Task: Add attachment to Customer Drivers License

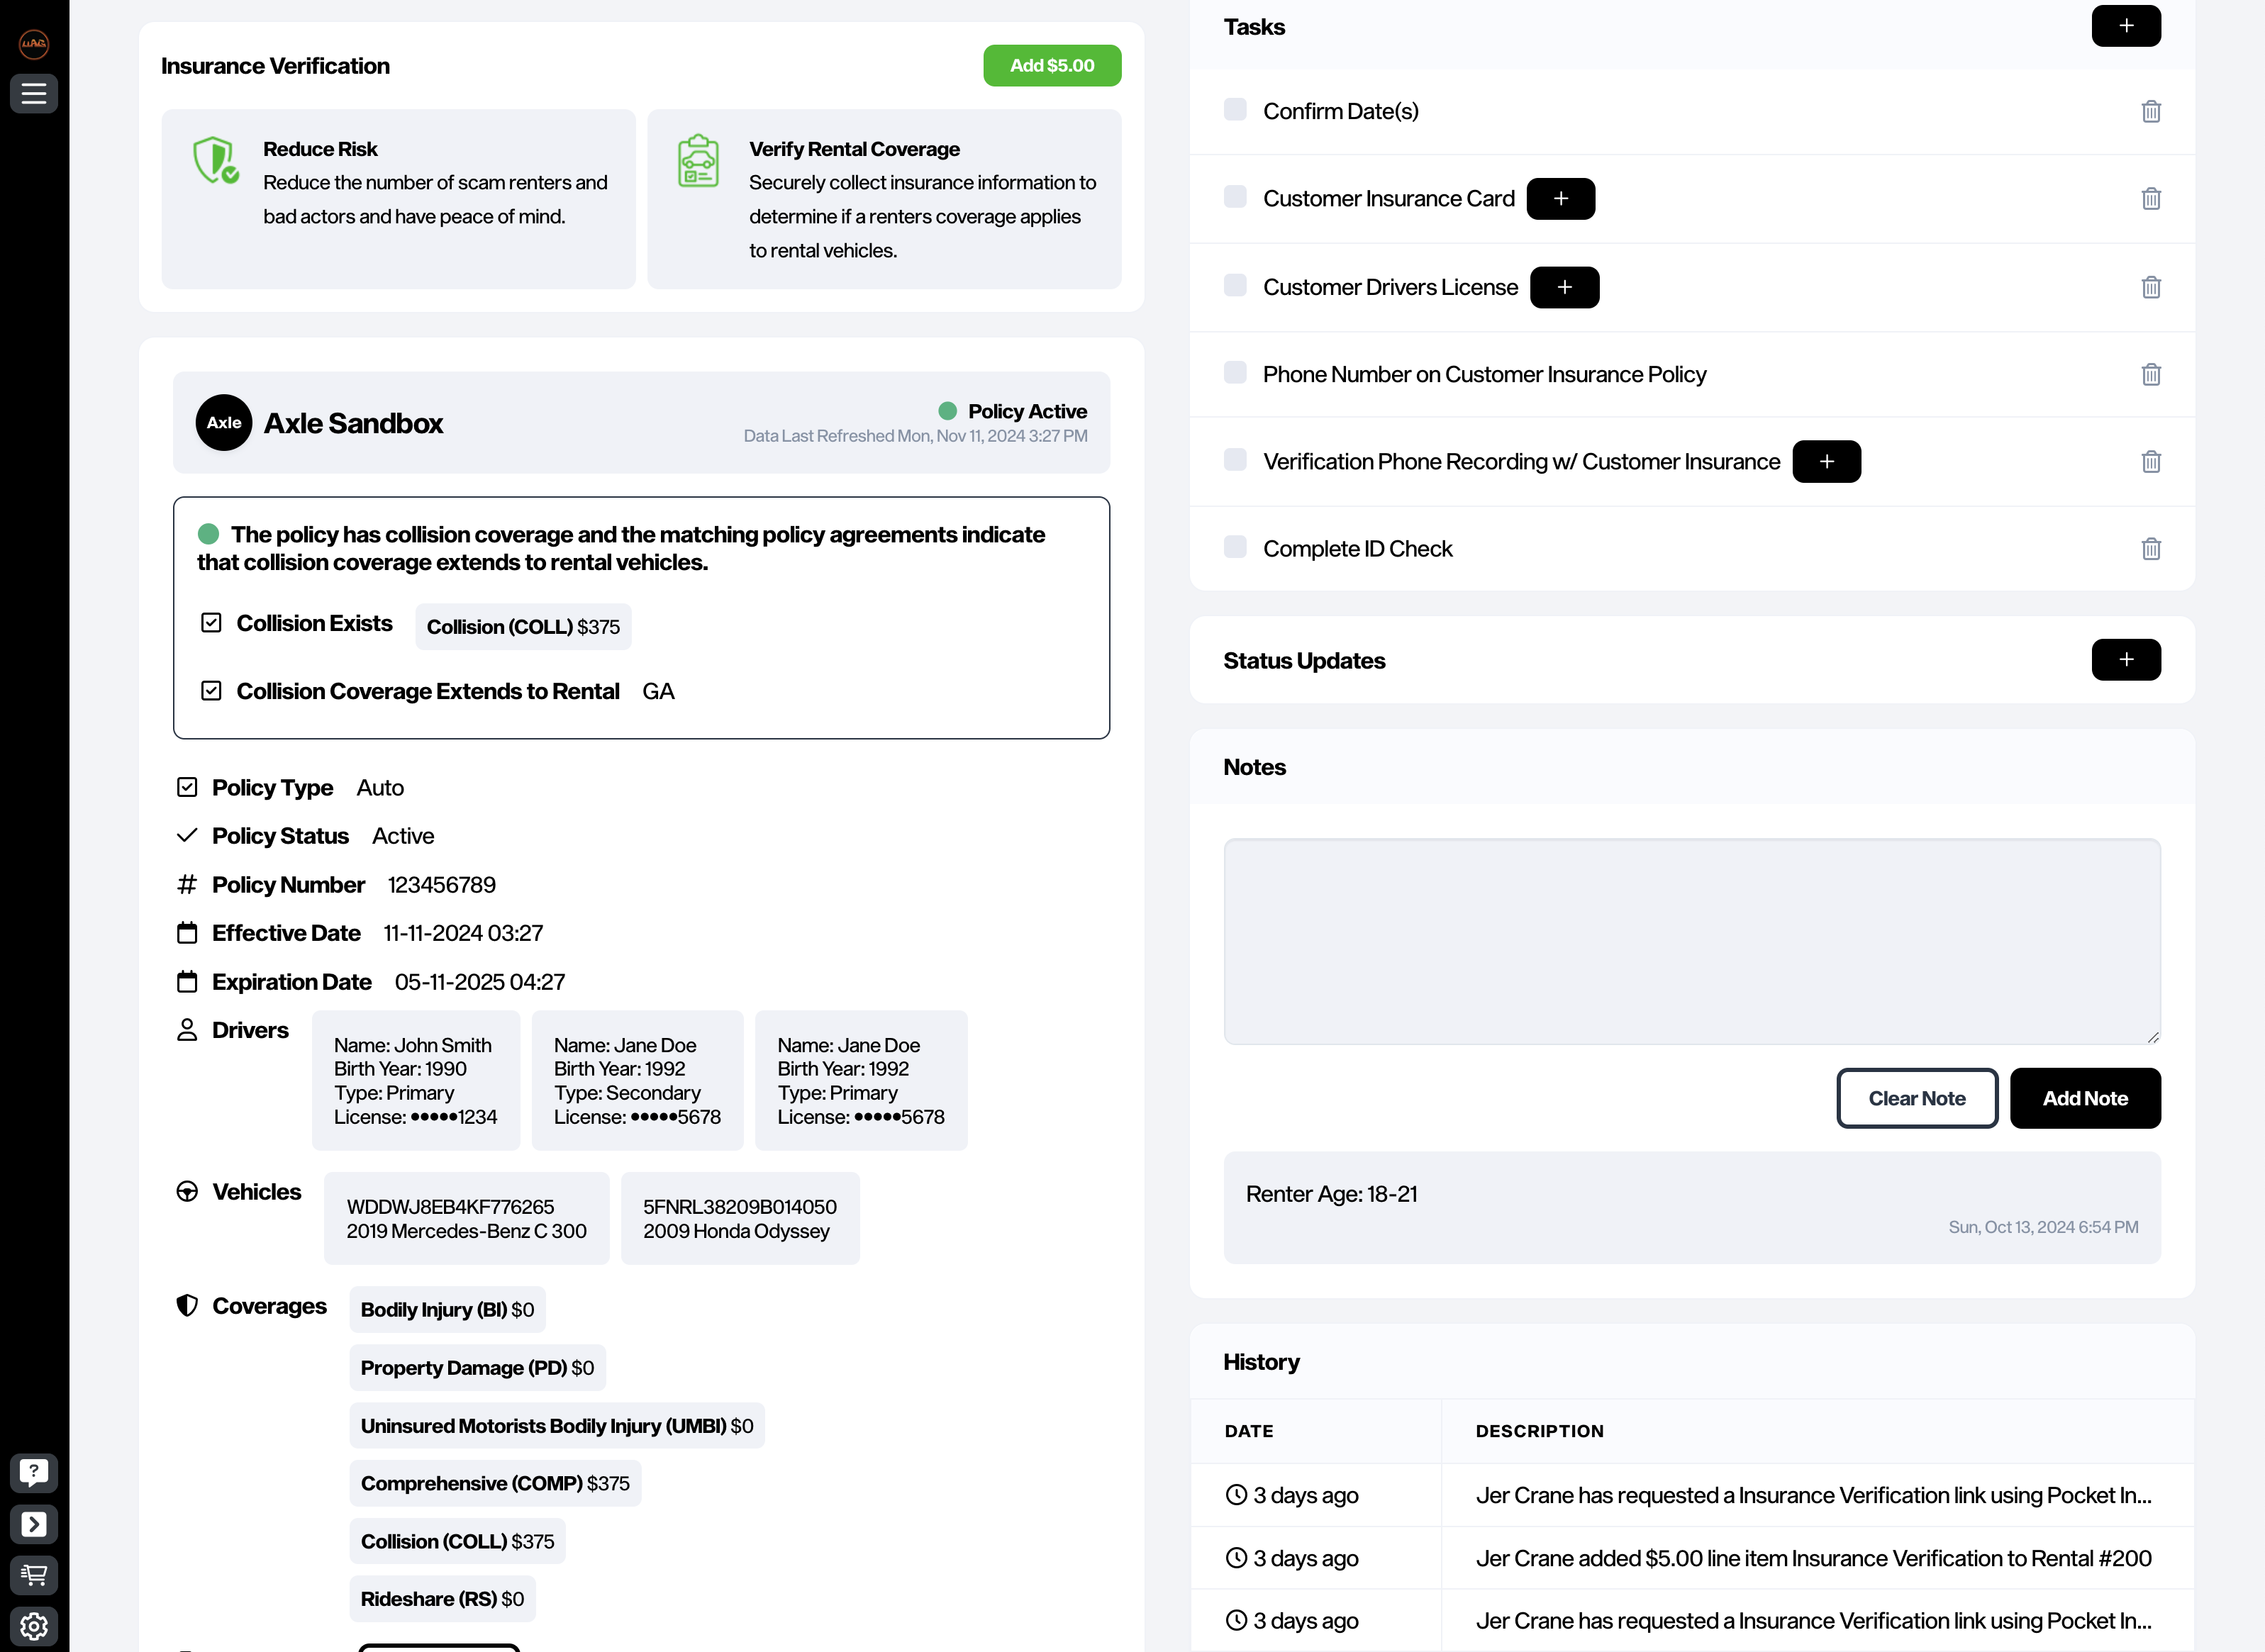Action: 1564,287
